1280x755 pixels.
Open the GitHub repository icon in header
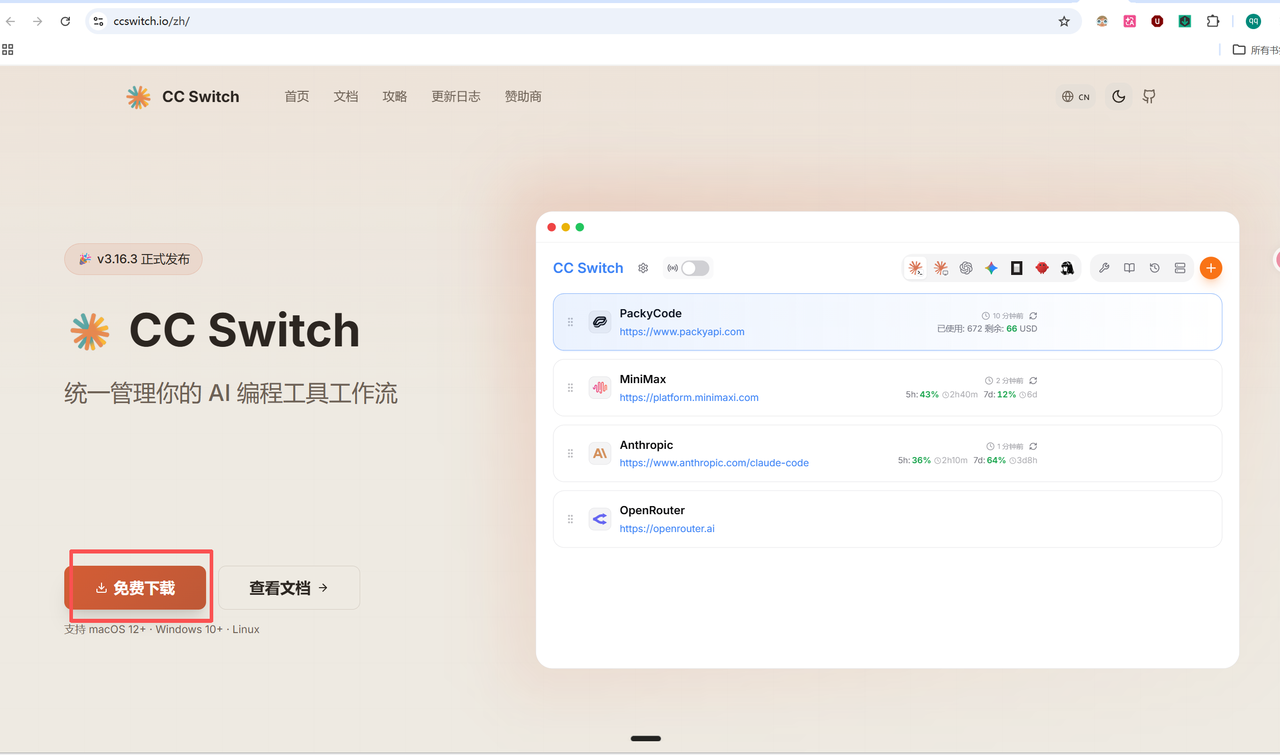(x=1149, y=97)
